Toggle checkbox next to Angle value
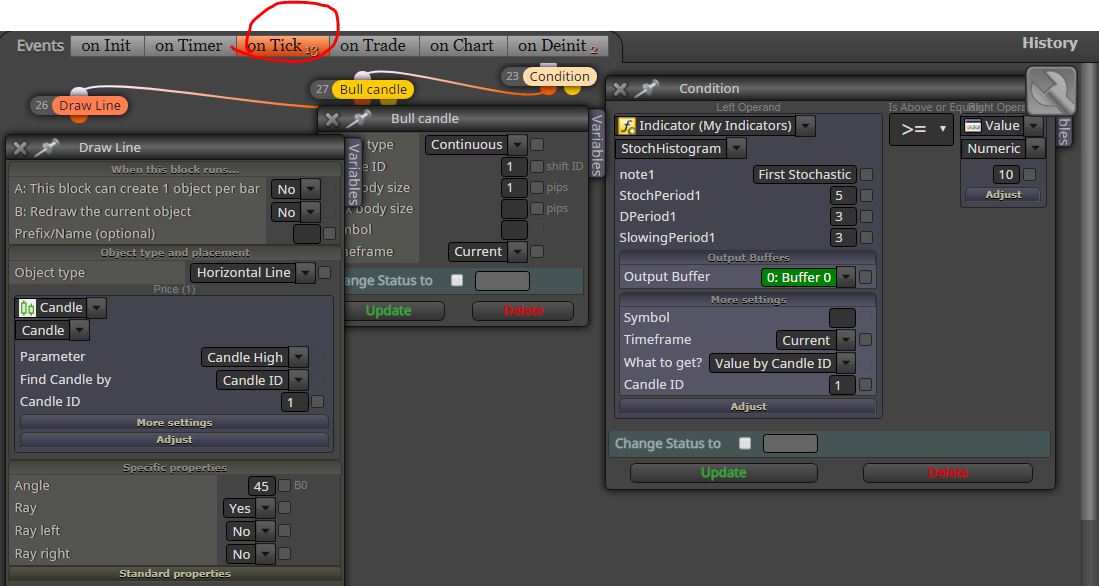 click(x=285, y=486)
